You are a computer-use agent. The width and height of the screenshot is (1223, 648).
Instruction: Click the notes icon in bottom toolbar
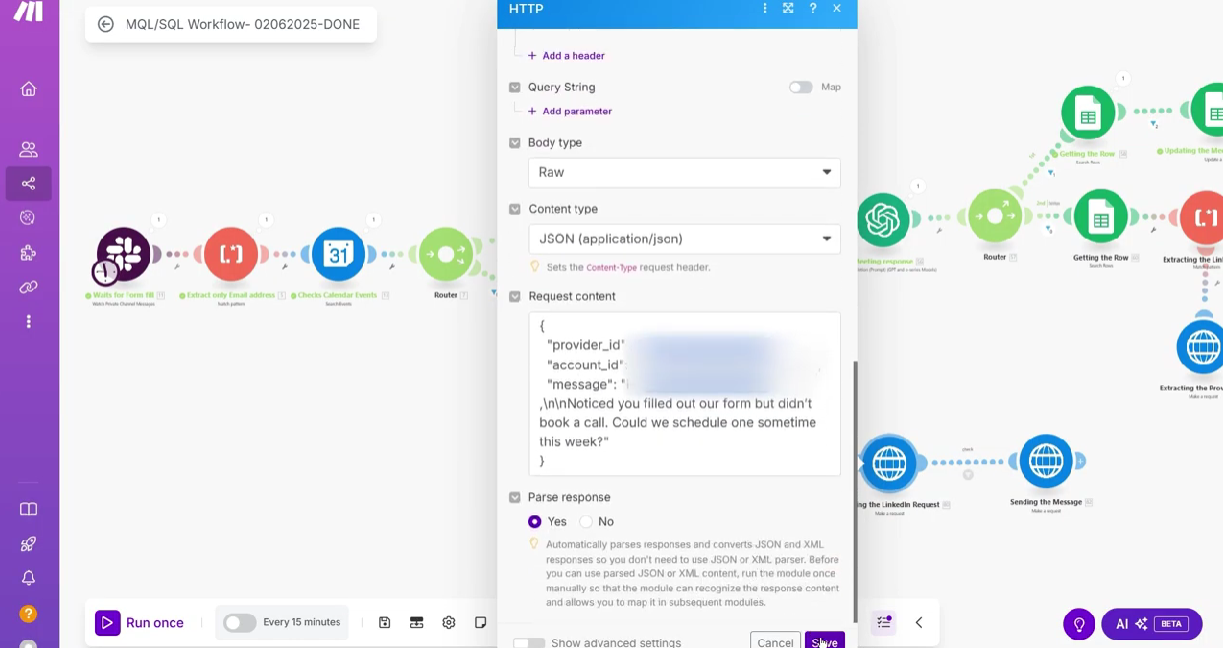pyautogui.click(x=481, y=622)
